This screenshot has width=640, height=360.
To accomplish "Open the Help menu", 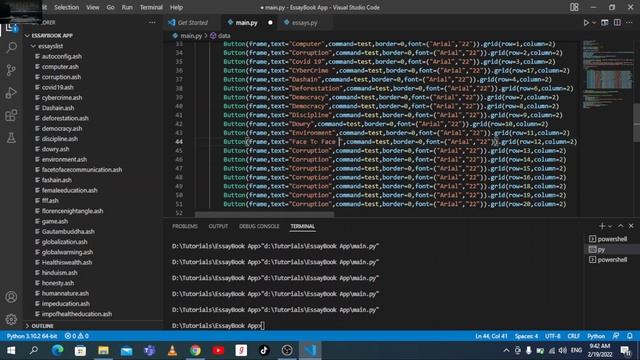I will (176, 7).
